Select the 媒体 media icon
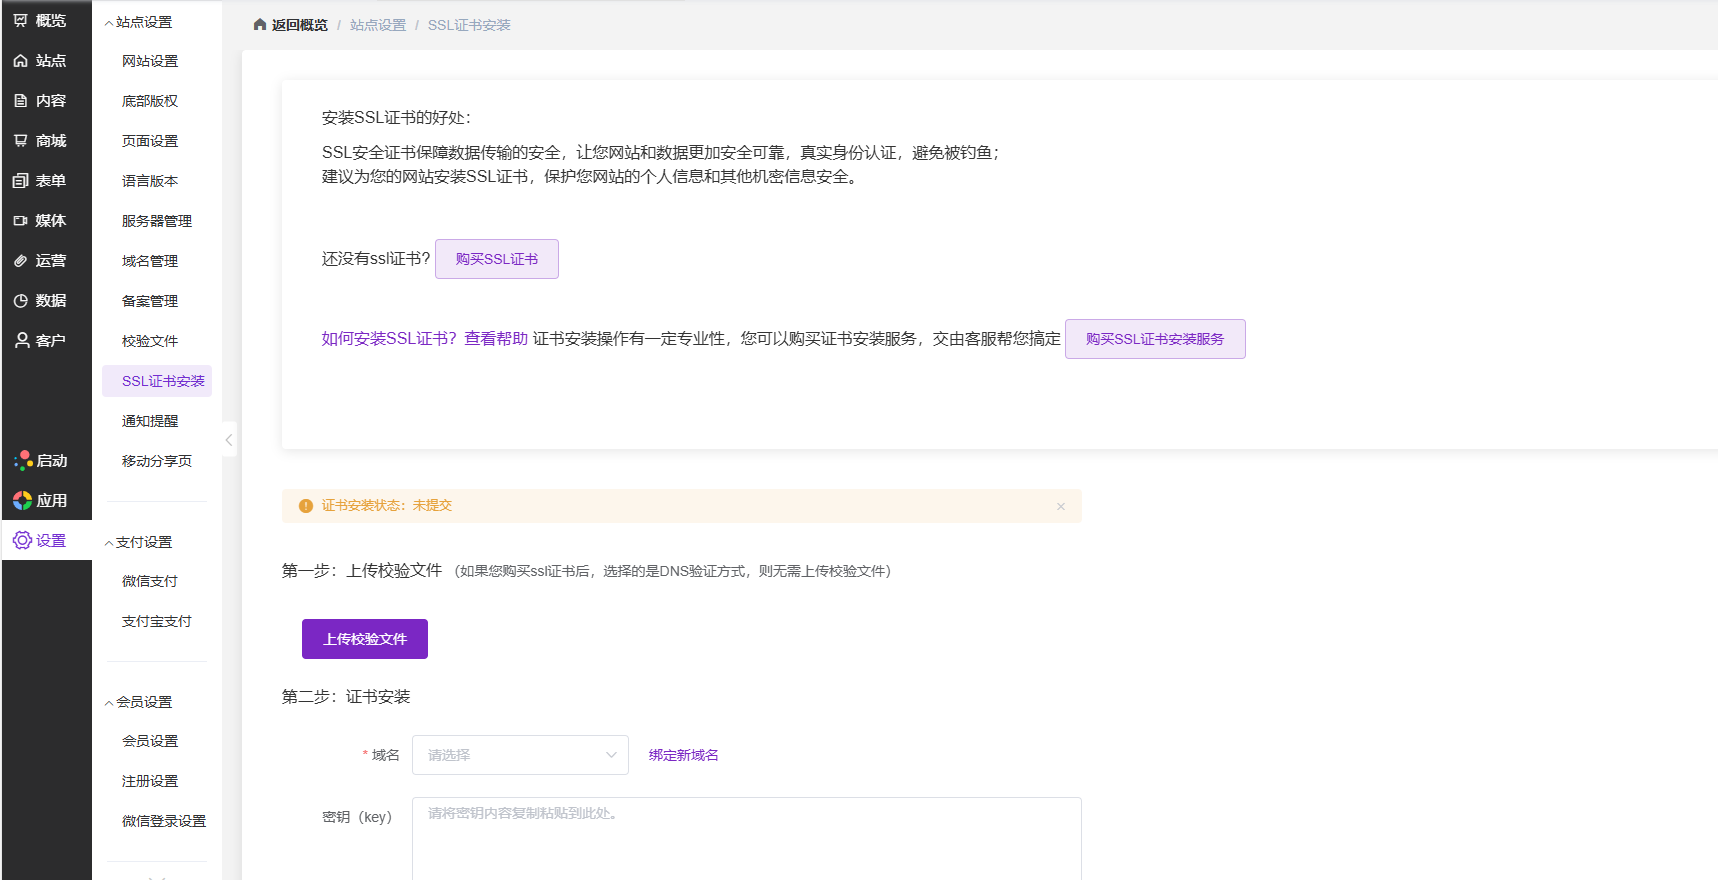The image size is (1718, 880). 21,221
